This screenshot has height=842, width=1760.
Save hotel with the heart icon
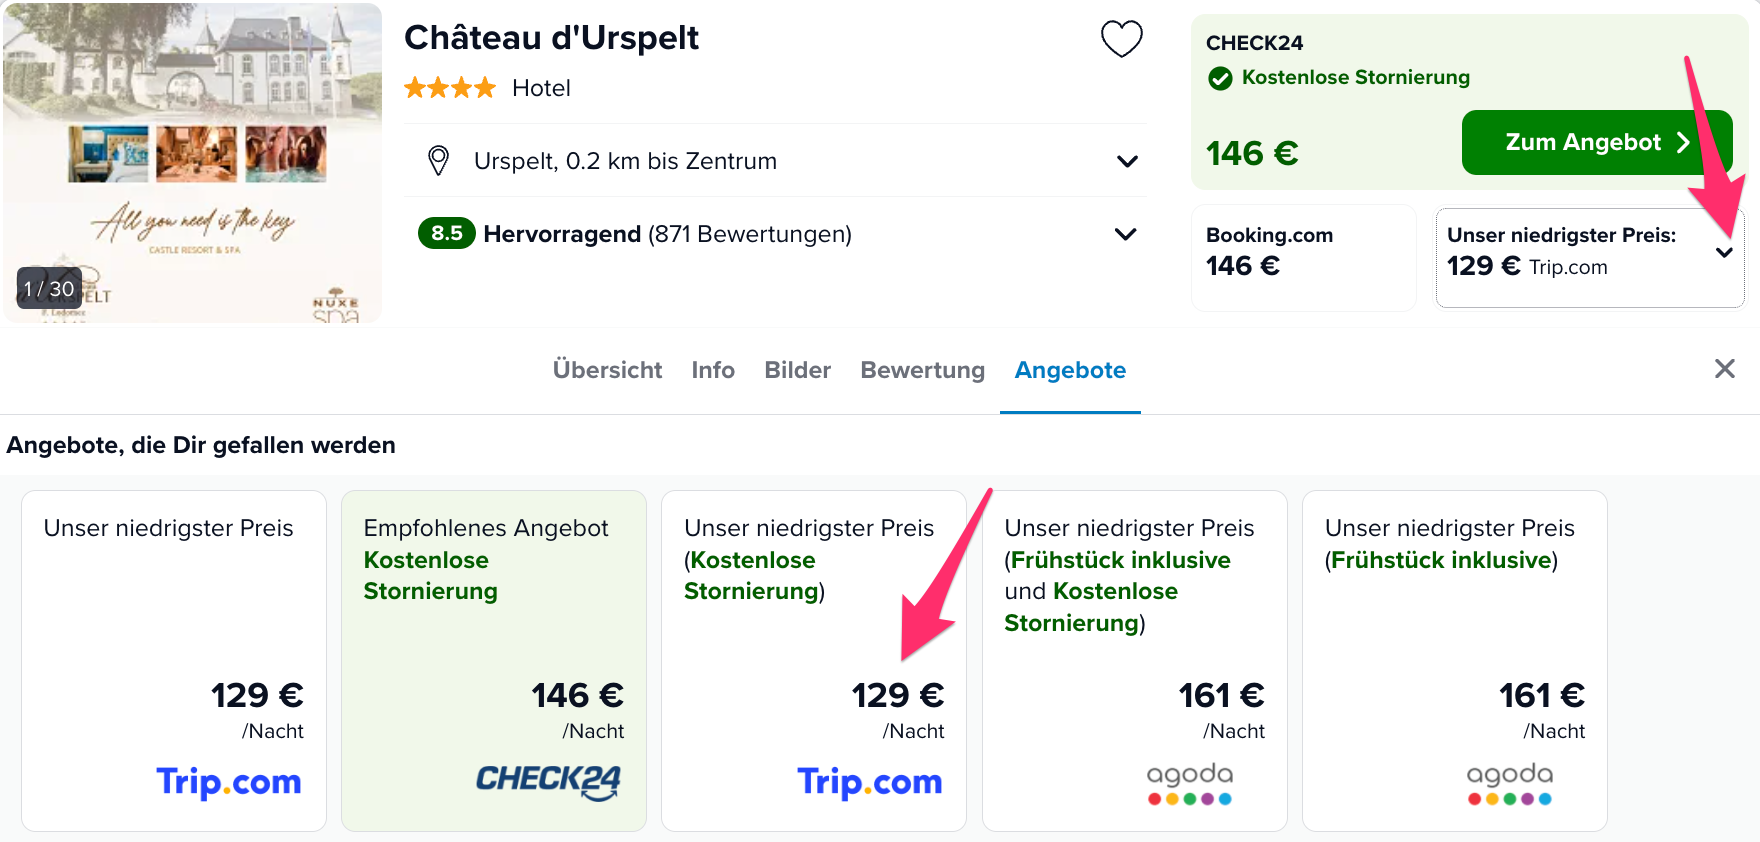[1121, 39]
